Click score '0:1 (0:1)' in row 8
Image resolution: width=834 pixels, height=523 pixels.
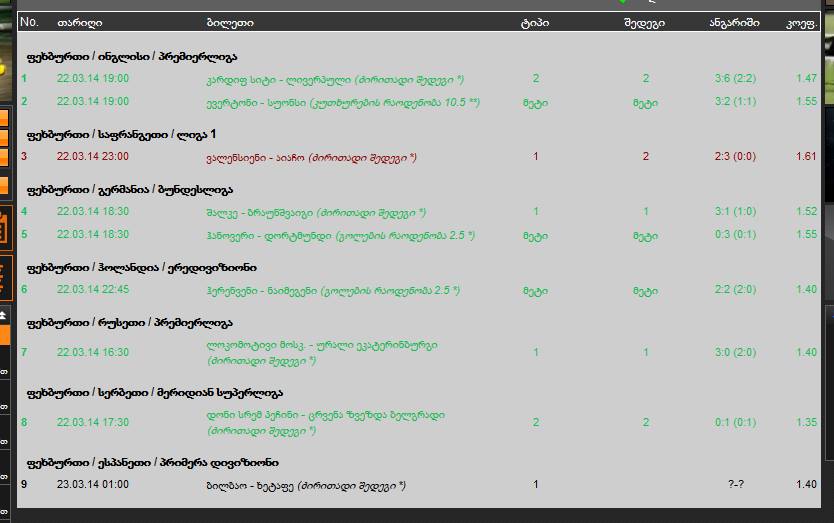coord(735,422)
